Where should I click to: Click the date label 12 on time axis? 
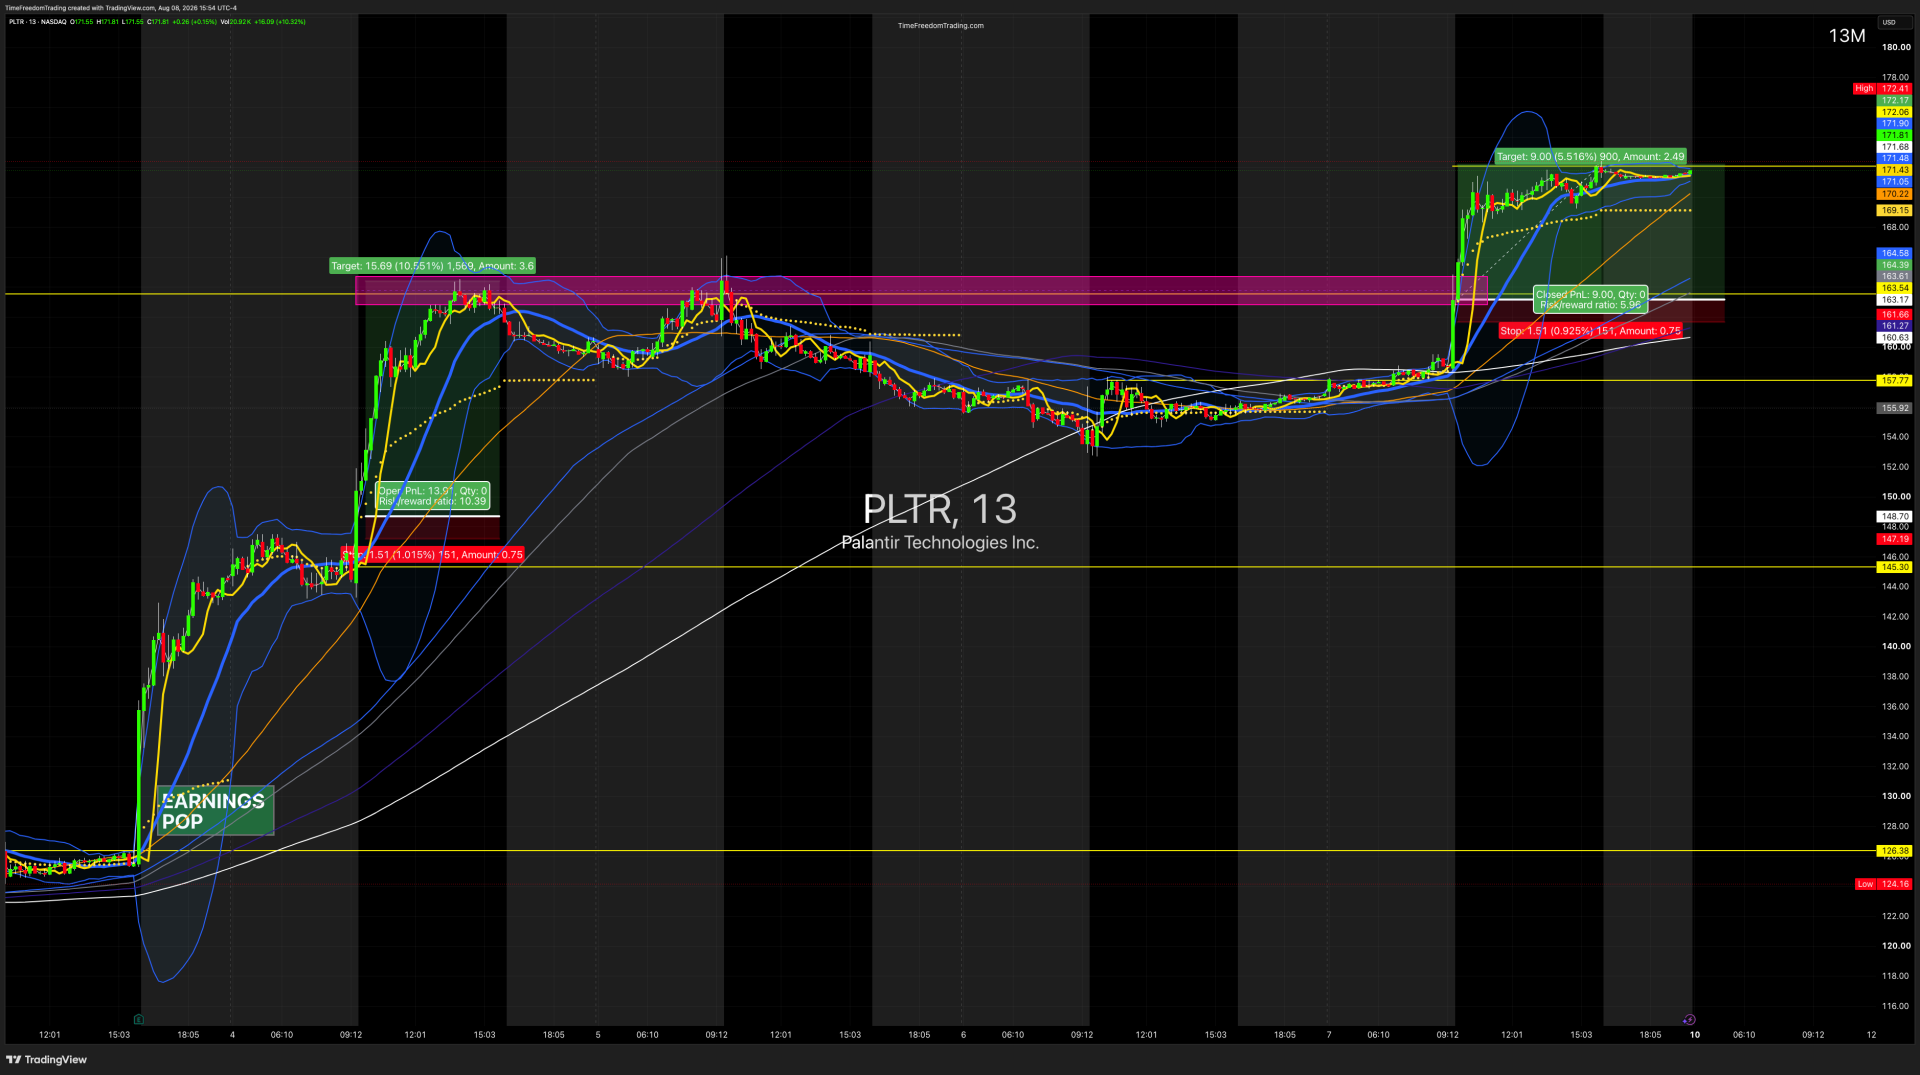coord(1871,1035)
